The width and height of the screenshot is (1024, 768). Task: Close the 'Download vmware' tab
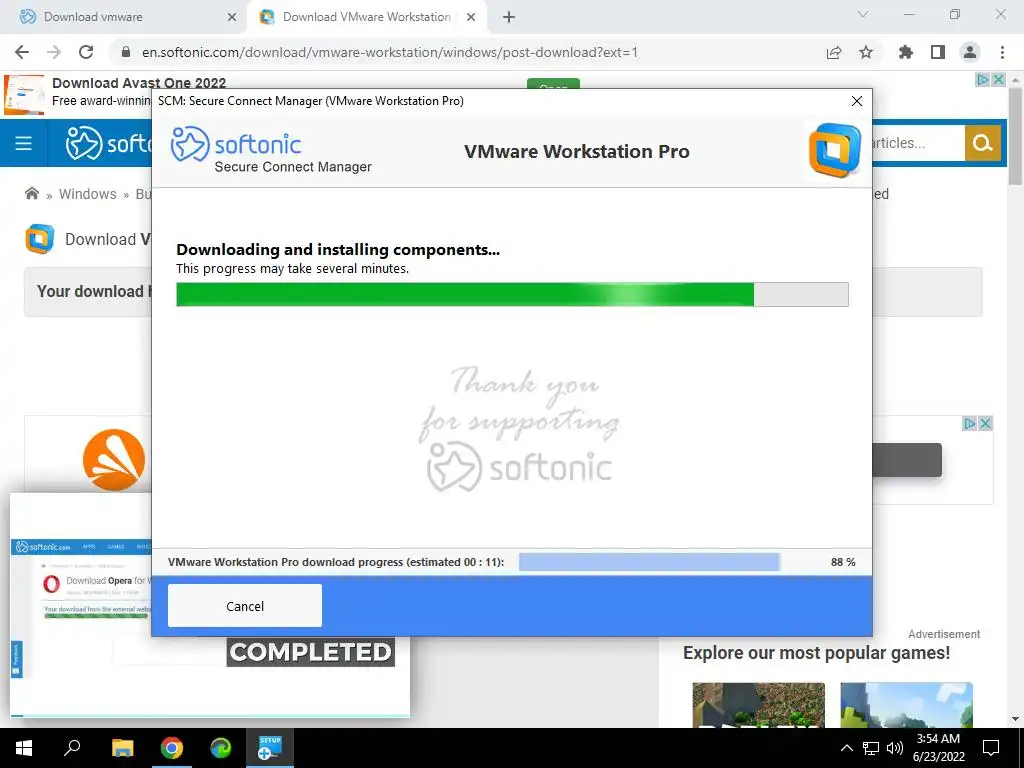coord(231,18)
